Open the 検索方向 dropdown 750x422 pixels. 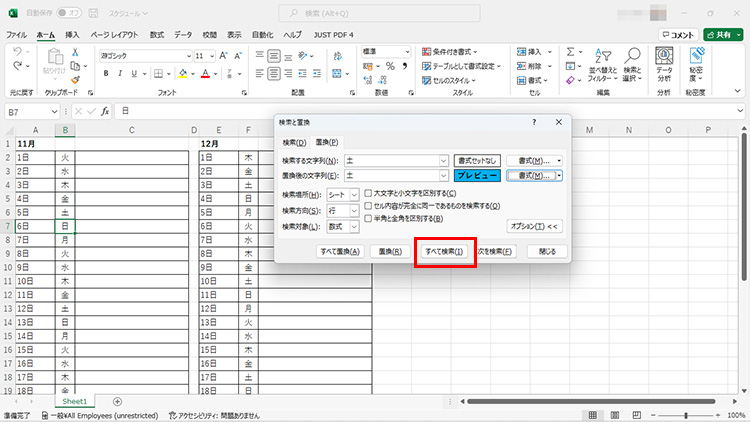[x=354, y=210]
